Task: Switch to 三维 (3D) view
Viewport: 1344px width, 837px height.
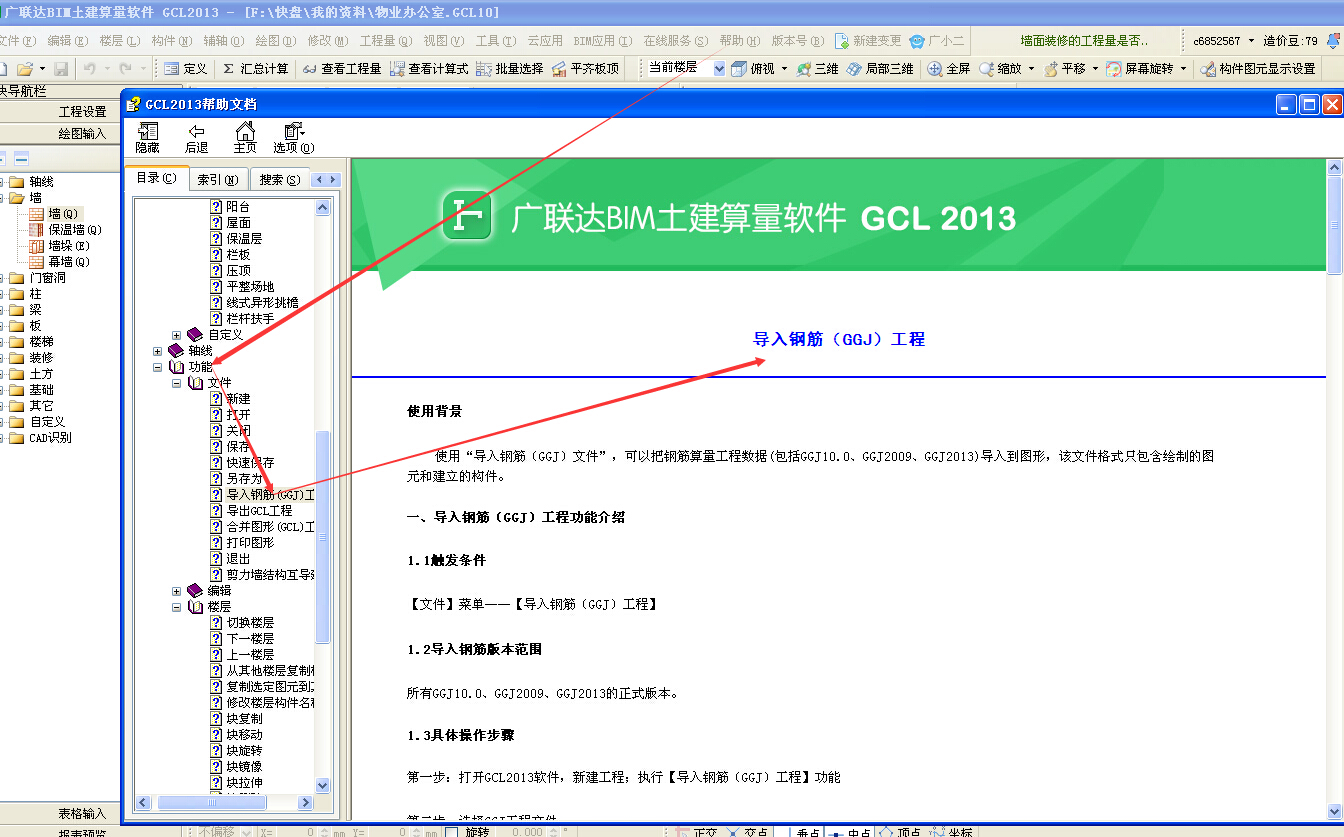Action: pyautogui.click(x=817, y=69)
